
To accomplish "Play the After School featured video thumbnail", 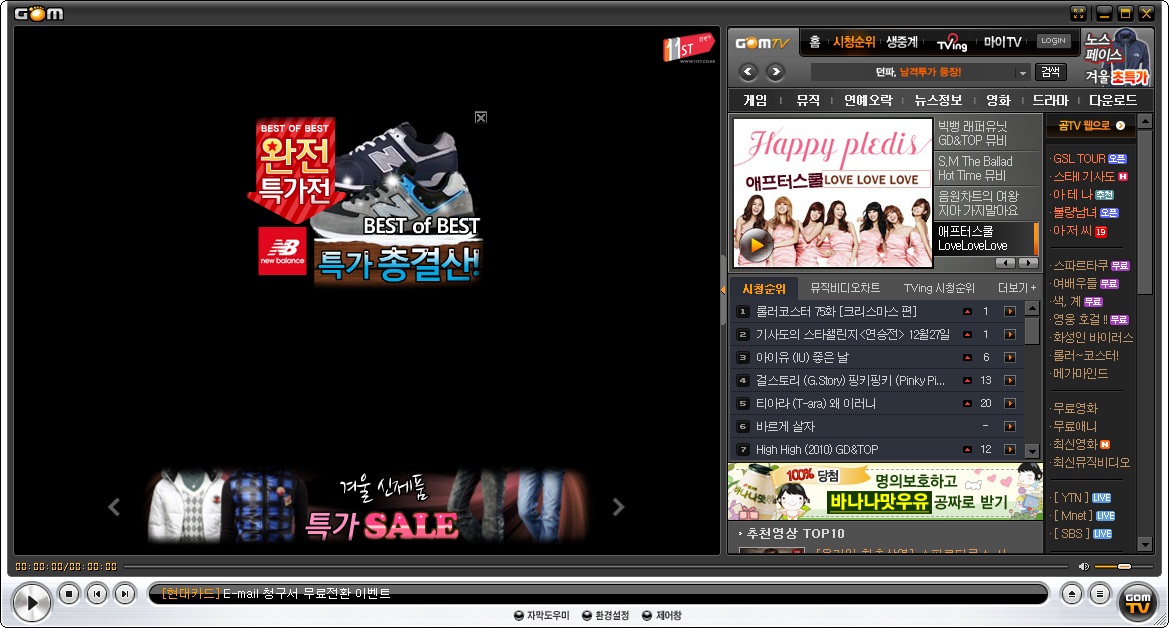I will pyautogui.click(x=833, y=192).
